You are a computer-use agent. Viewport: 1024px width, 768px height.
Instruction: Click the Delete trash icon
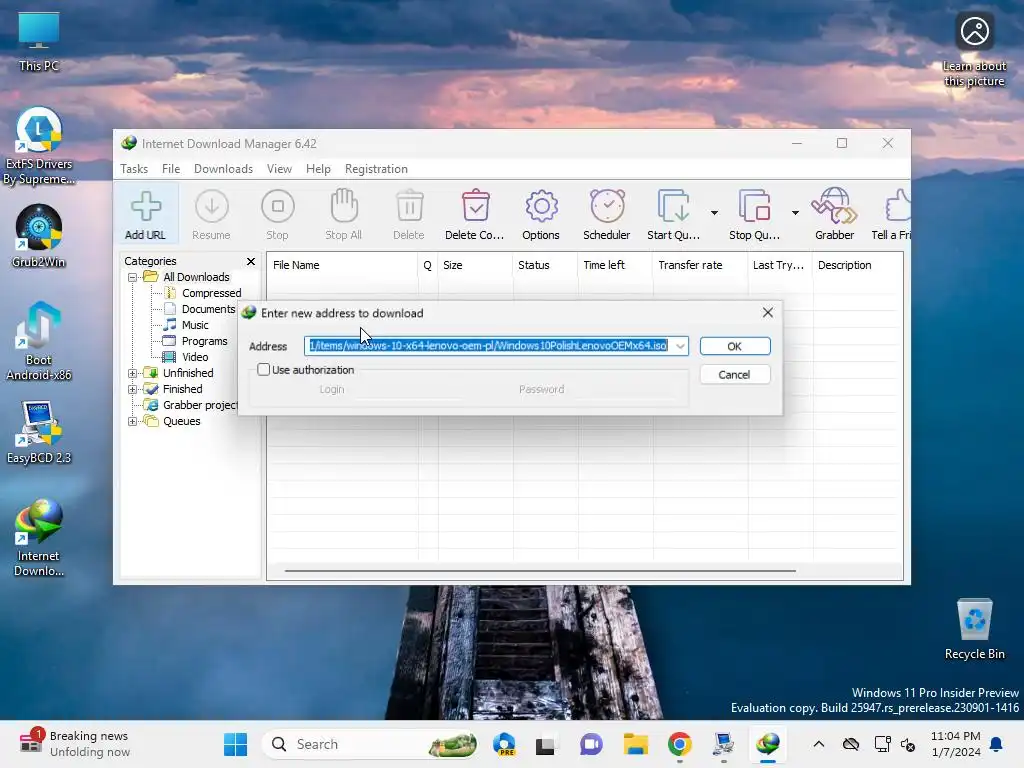[409, 214]
